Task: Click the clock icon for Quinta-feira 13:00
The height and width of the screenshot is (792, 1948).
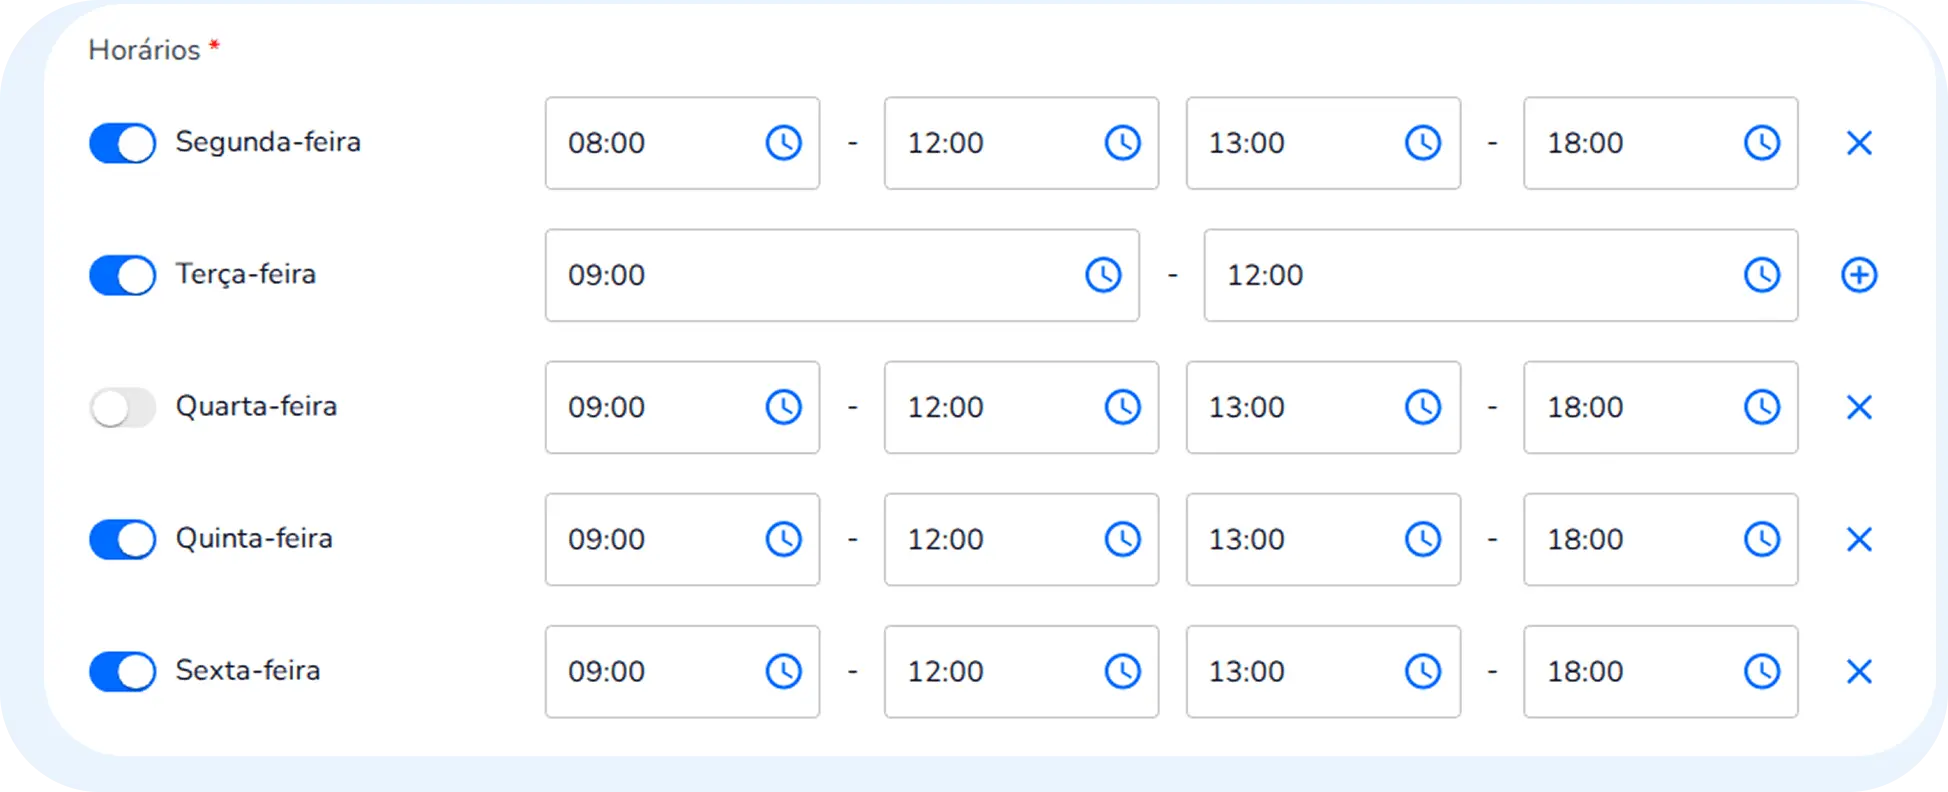Action: tap(1423, 539)
